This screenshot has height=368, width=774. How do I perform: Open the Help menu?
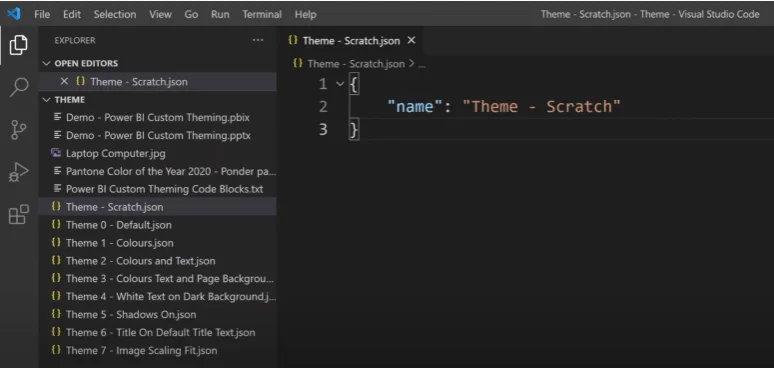click(x=305, y=14)
